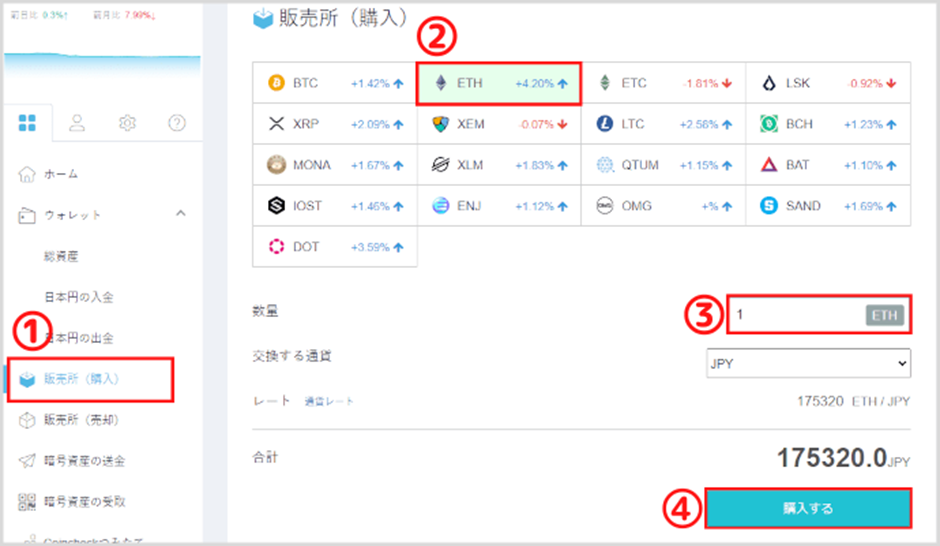
Task: Choose the SAND coin tile
Action: pyautogui.click(x=828, y=206)
